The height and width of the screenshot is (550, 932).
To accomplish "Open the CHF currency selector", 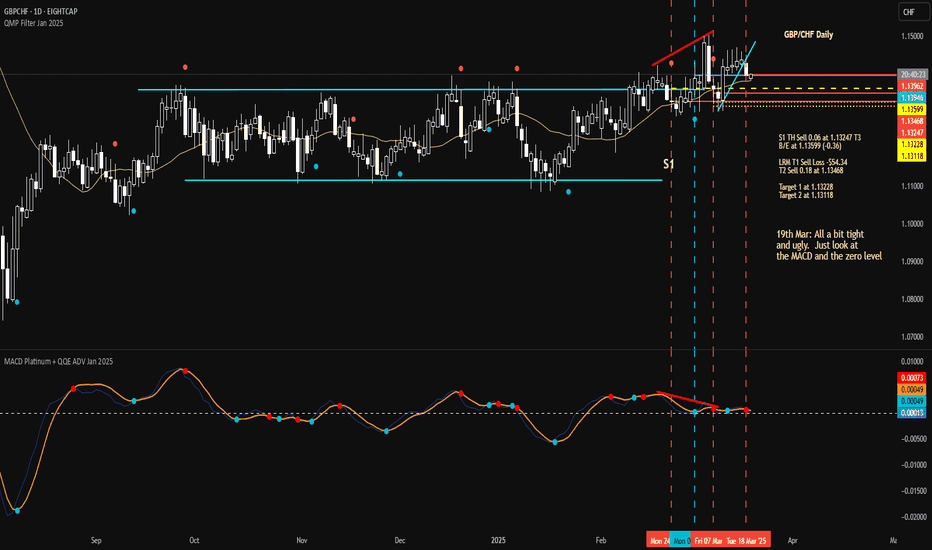I will 912,12.
